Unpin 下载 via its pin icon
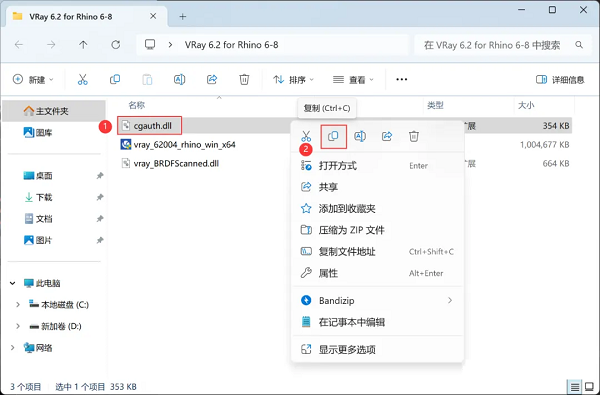Viewport: 600px width, 395px height. [x=100, y=197]
